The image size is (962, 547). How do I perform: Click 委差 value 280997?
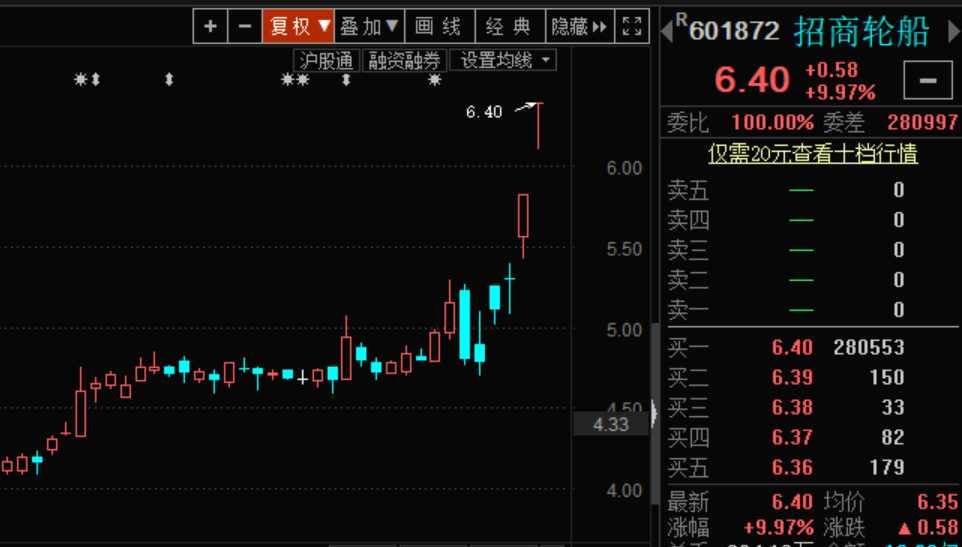(922, 123)
